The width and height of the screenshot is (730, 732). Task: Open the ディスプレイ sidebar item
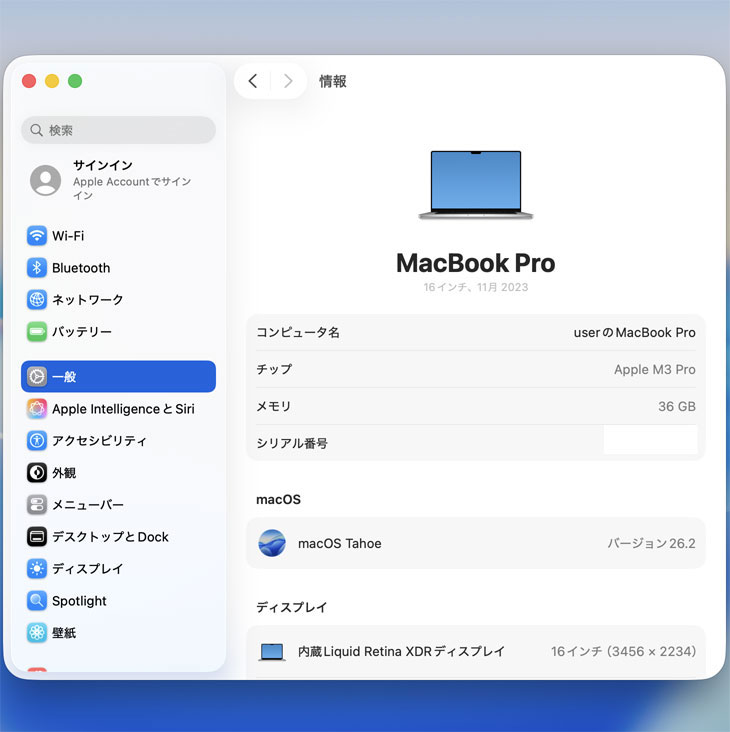coord(88,569)
